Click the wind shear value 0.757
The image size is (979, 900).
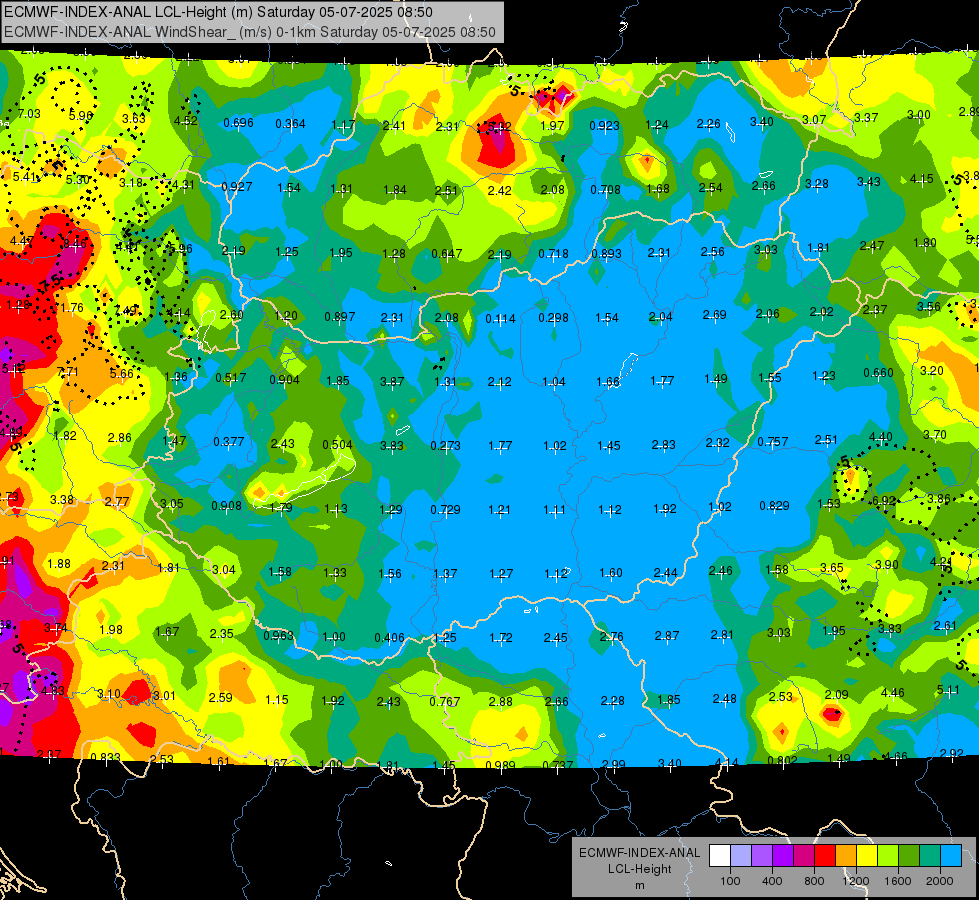(773, 442)
